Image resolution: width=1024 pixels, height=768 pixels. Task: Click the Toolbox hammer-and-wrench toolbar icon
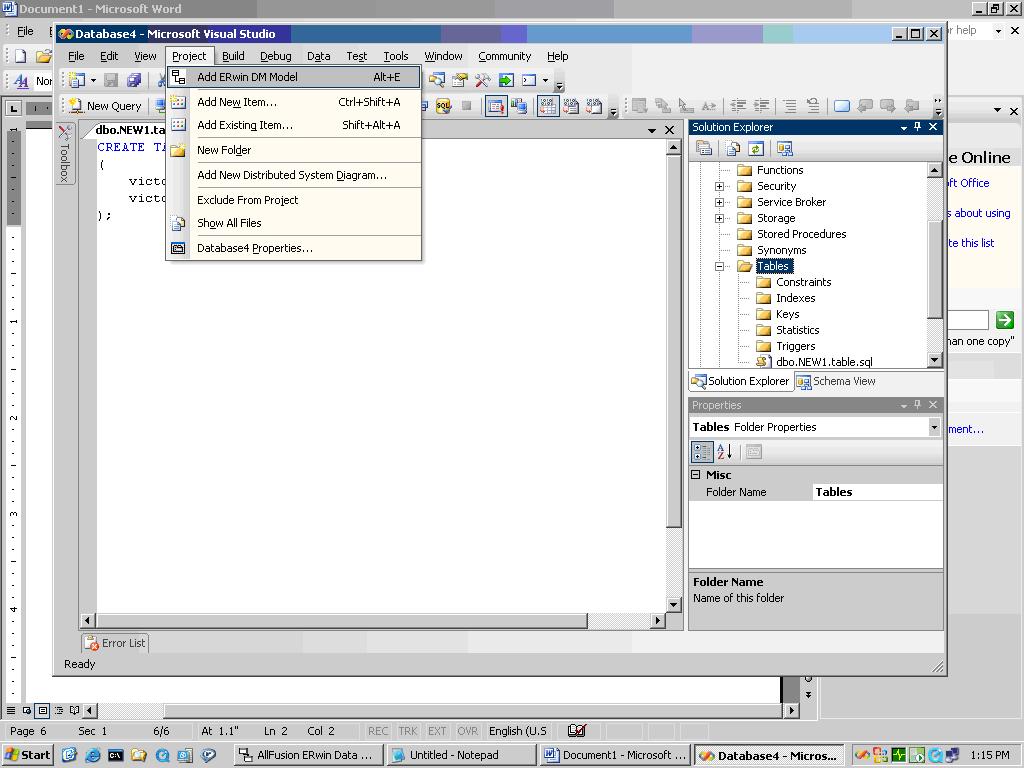click(483, 80)
